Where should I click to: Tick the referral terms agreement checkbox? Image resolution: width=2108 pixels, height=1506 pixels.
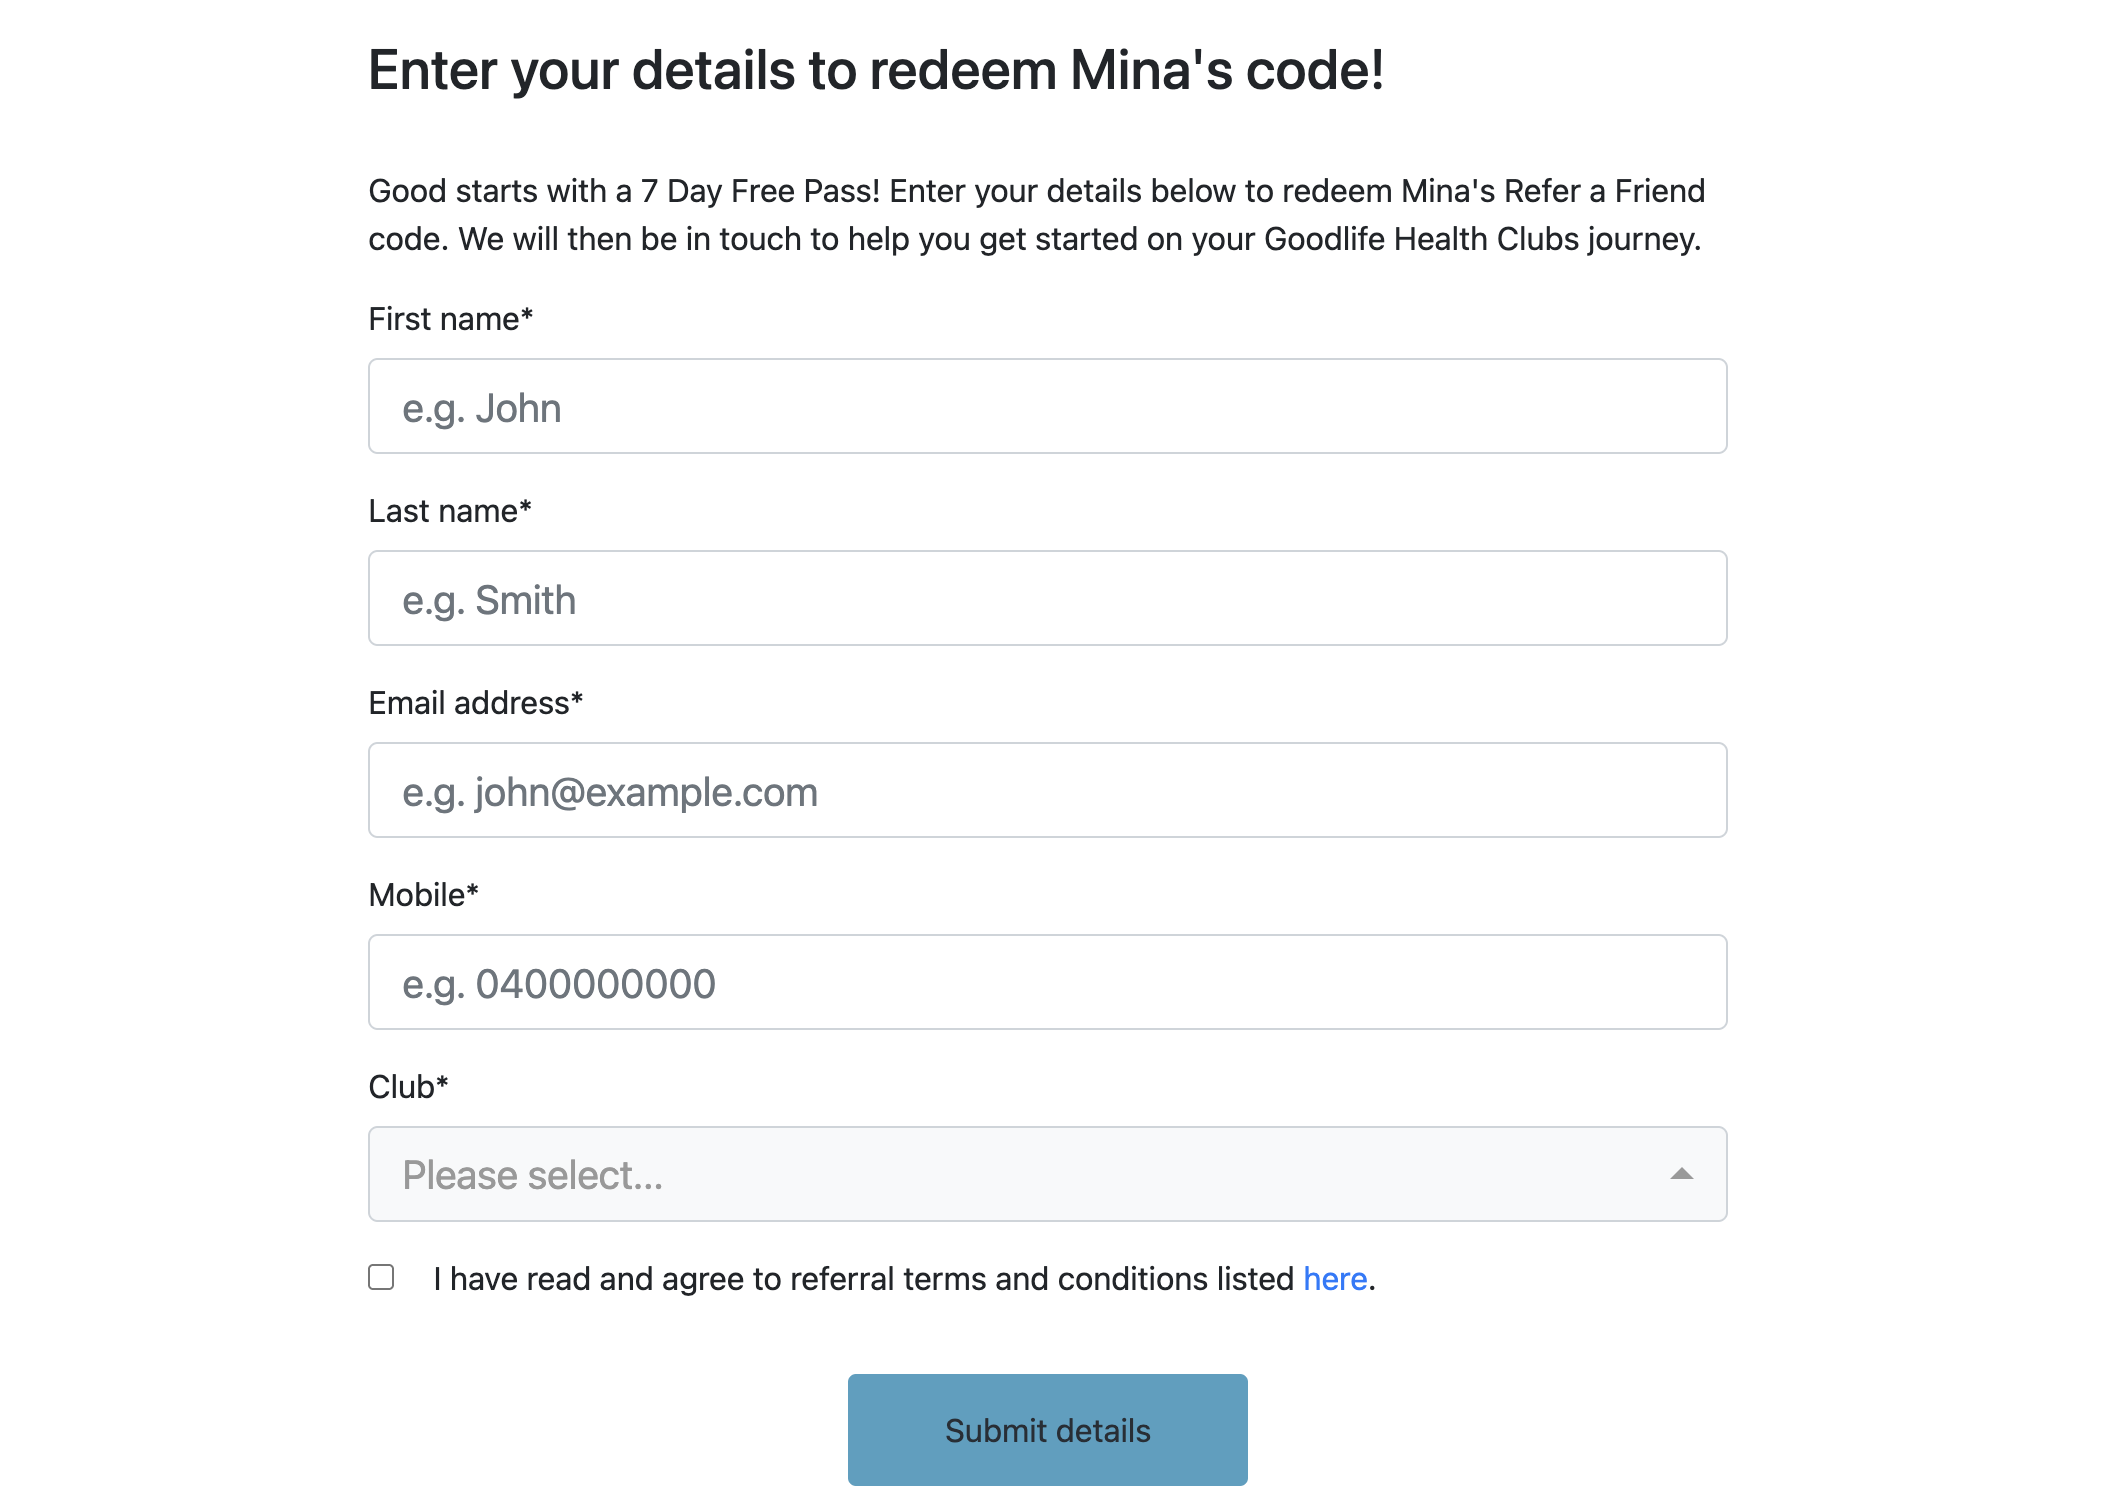tap(381, 1277)
